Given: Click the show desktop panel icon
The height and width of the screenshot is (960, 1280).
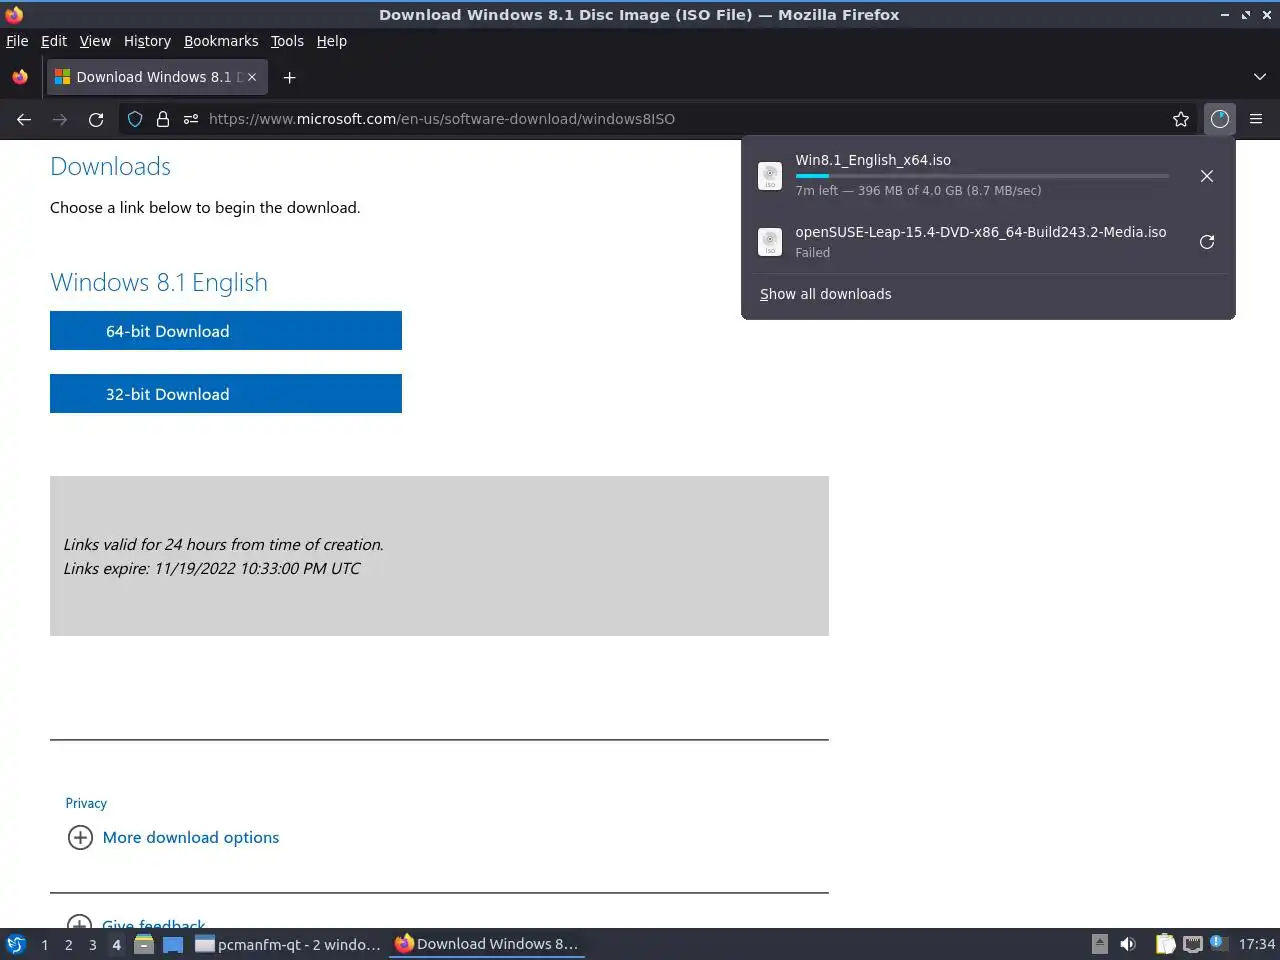Looking at the screenshot, I should click(x=173, y=944).
